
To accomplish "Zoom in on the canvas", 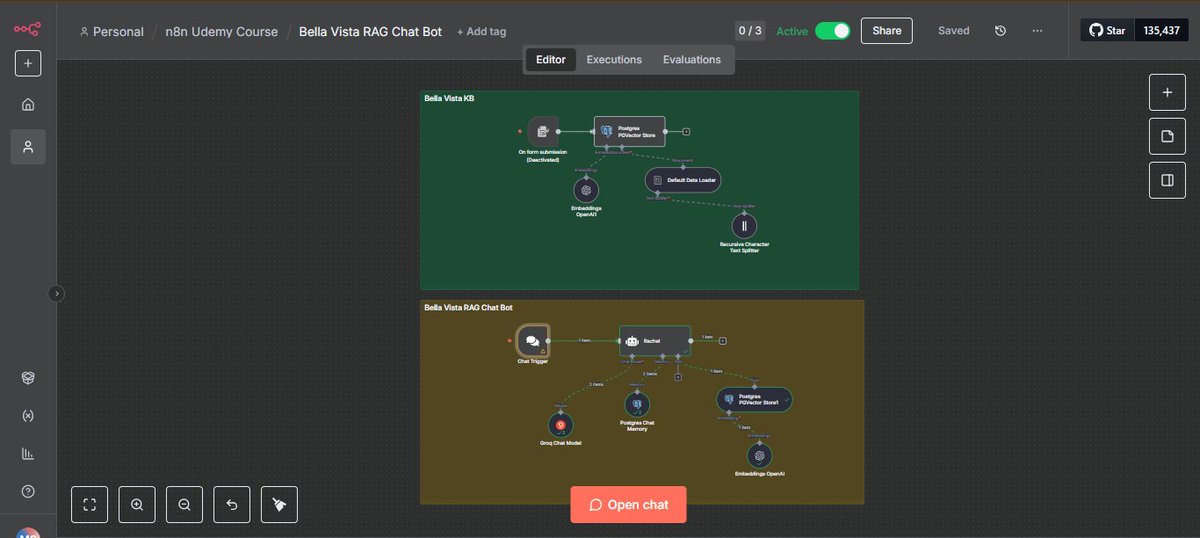I will pyautogui.click(x=137, y=505).
